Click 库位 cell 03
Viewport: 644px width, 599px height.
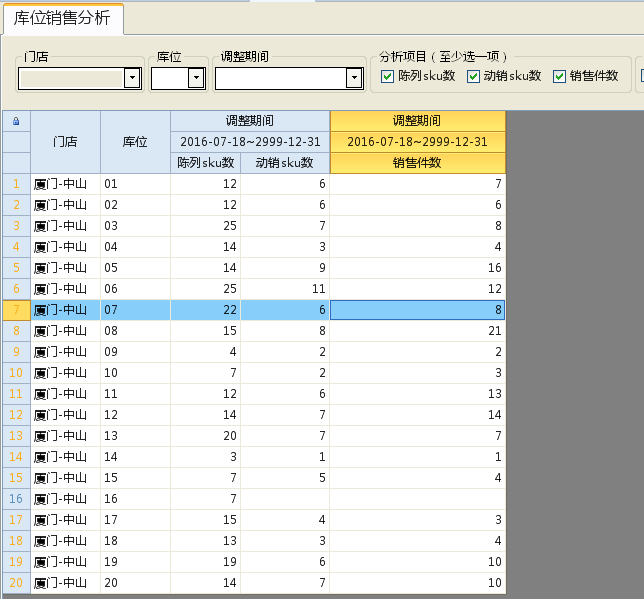135,226
